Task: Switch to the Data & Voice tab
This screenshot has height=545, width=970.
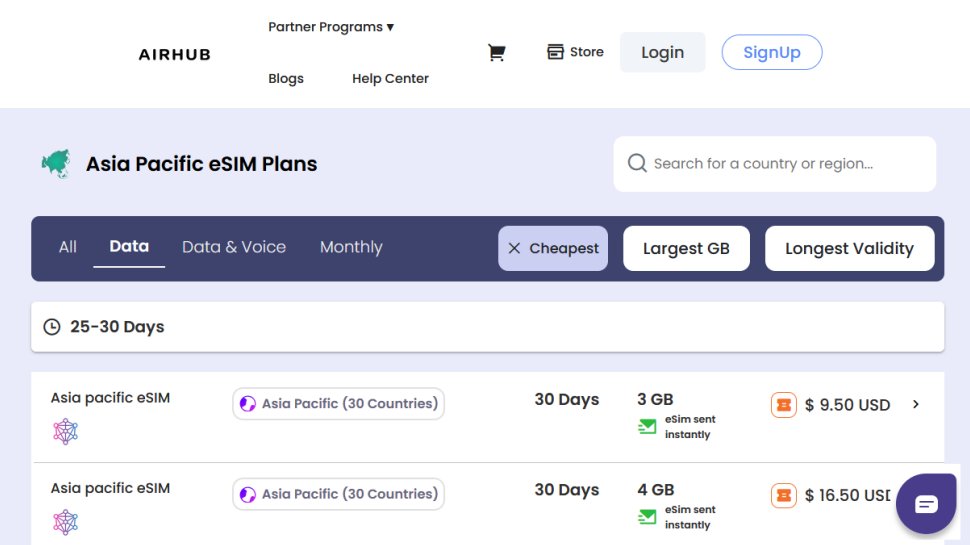Action: (x=234, y=247)
